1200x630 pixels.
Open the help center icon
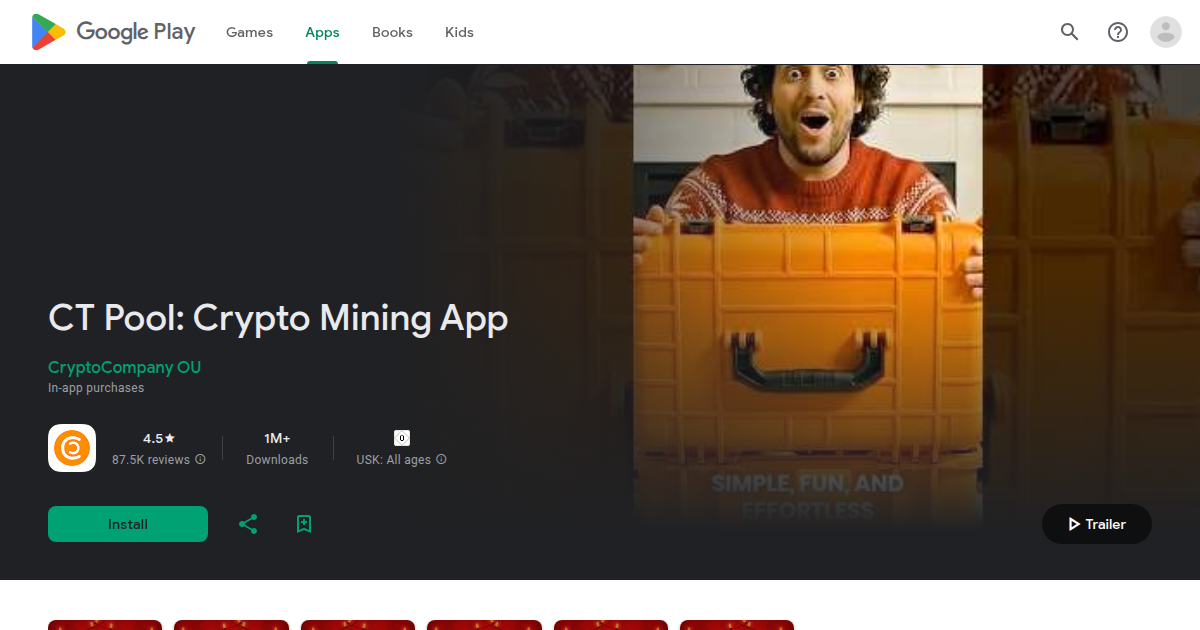1118,32
